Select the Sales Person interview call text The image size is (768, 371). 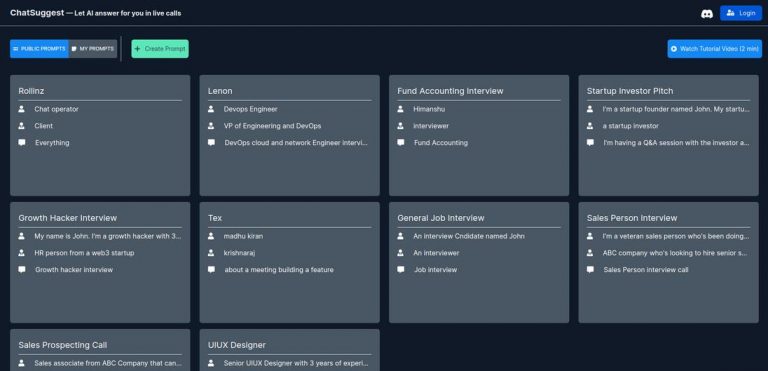coord(646,270)
